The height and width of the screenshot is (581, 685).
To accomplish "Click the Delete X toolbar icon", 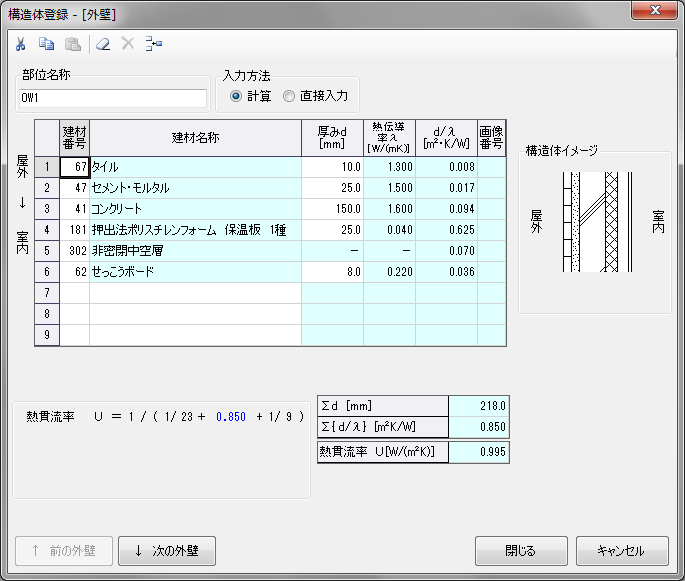I will (127, 44).
